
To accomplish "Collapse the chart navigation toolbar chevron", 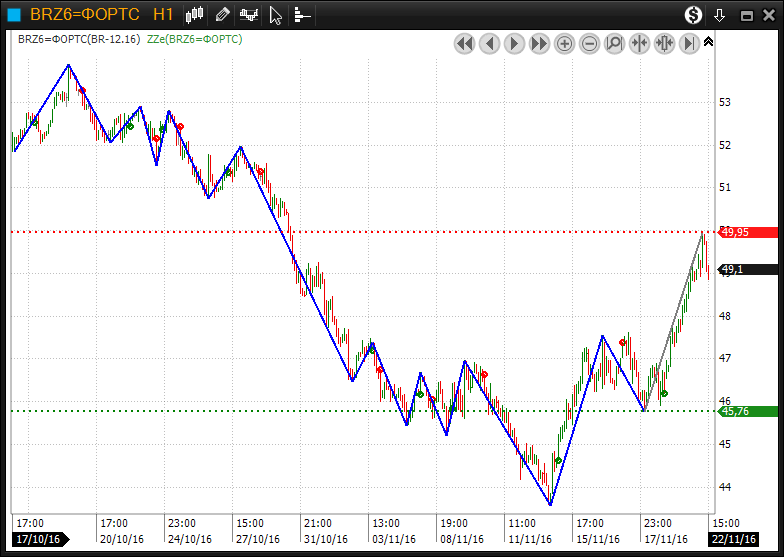I will [x=708, y=42].
